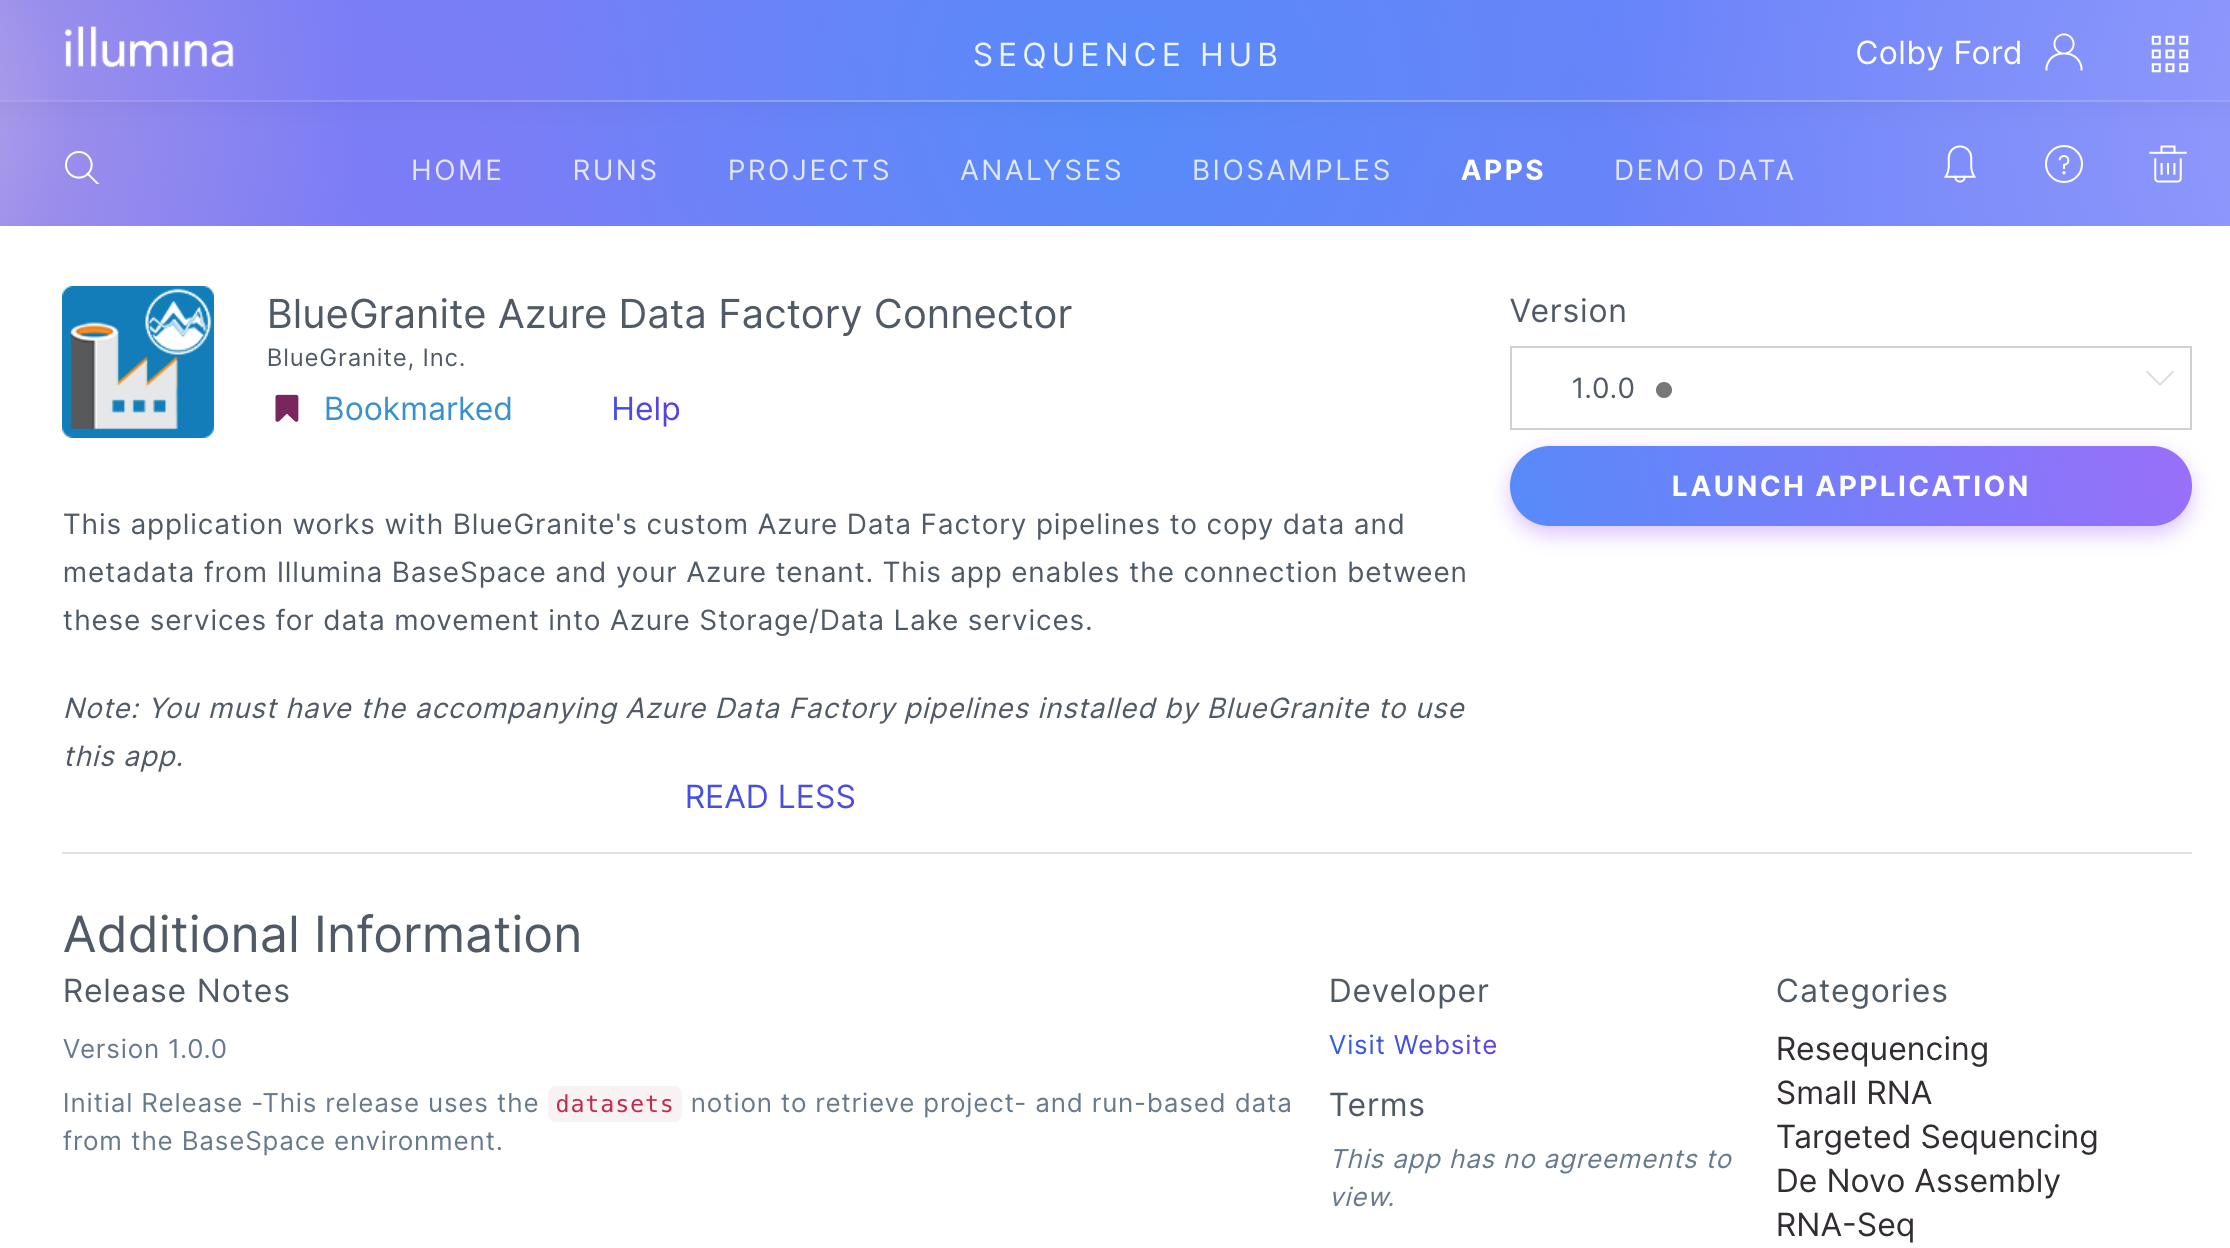Viewport: 2230px width, 1248px height.
Task: Click the Resequencing category
Action: 1882,1049
